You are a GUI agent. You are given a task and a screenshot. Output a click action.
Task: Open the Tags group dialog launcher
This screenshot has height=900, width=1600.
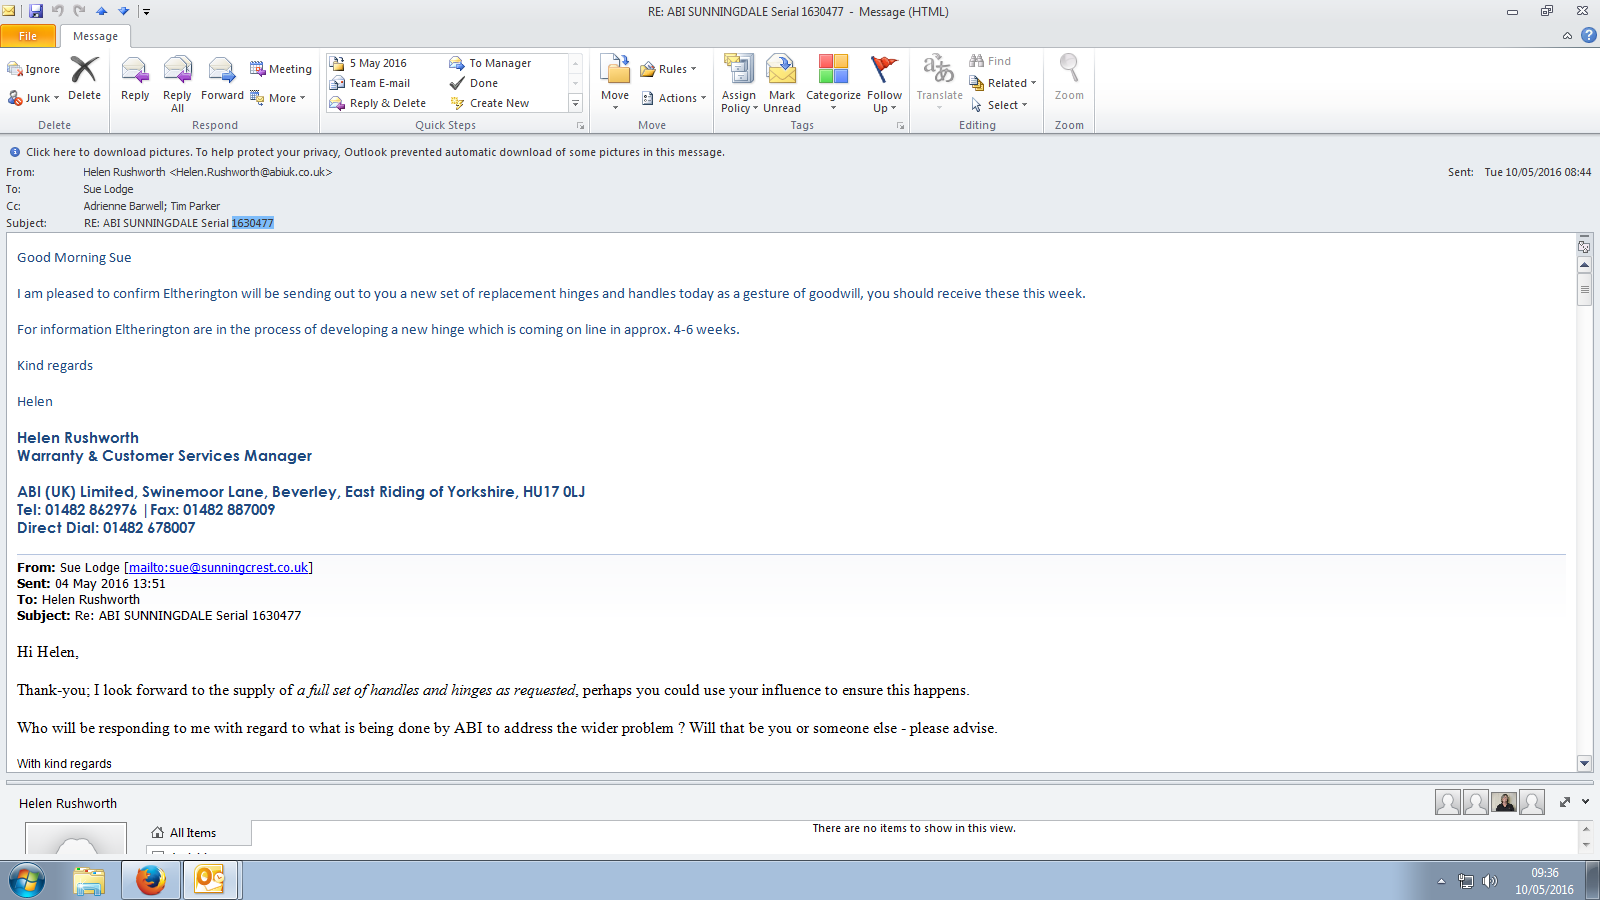[x=901, y=126]
